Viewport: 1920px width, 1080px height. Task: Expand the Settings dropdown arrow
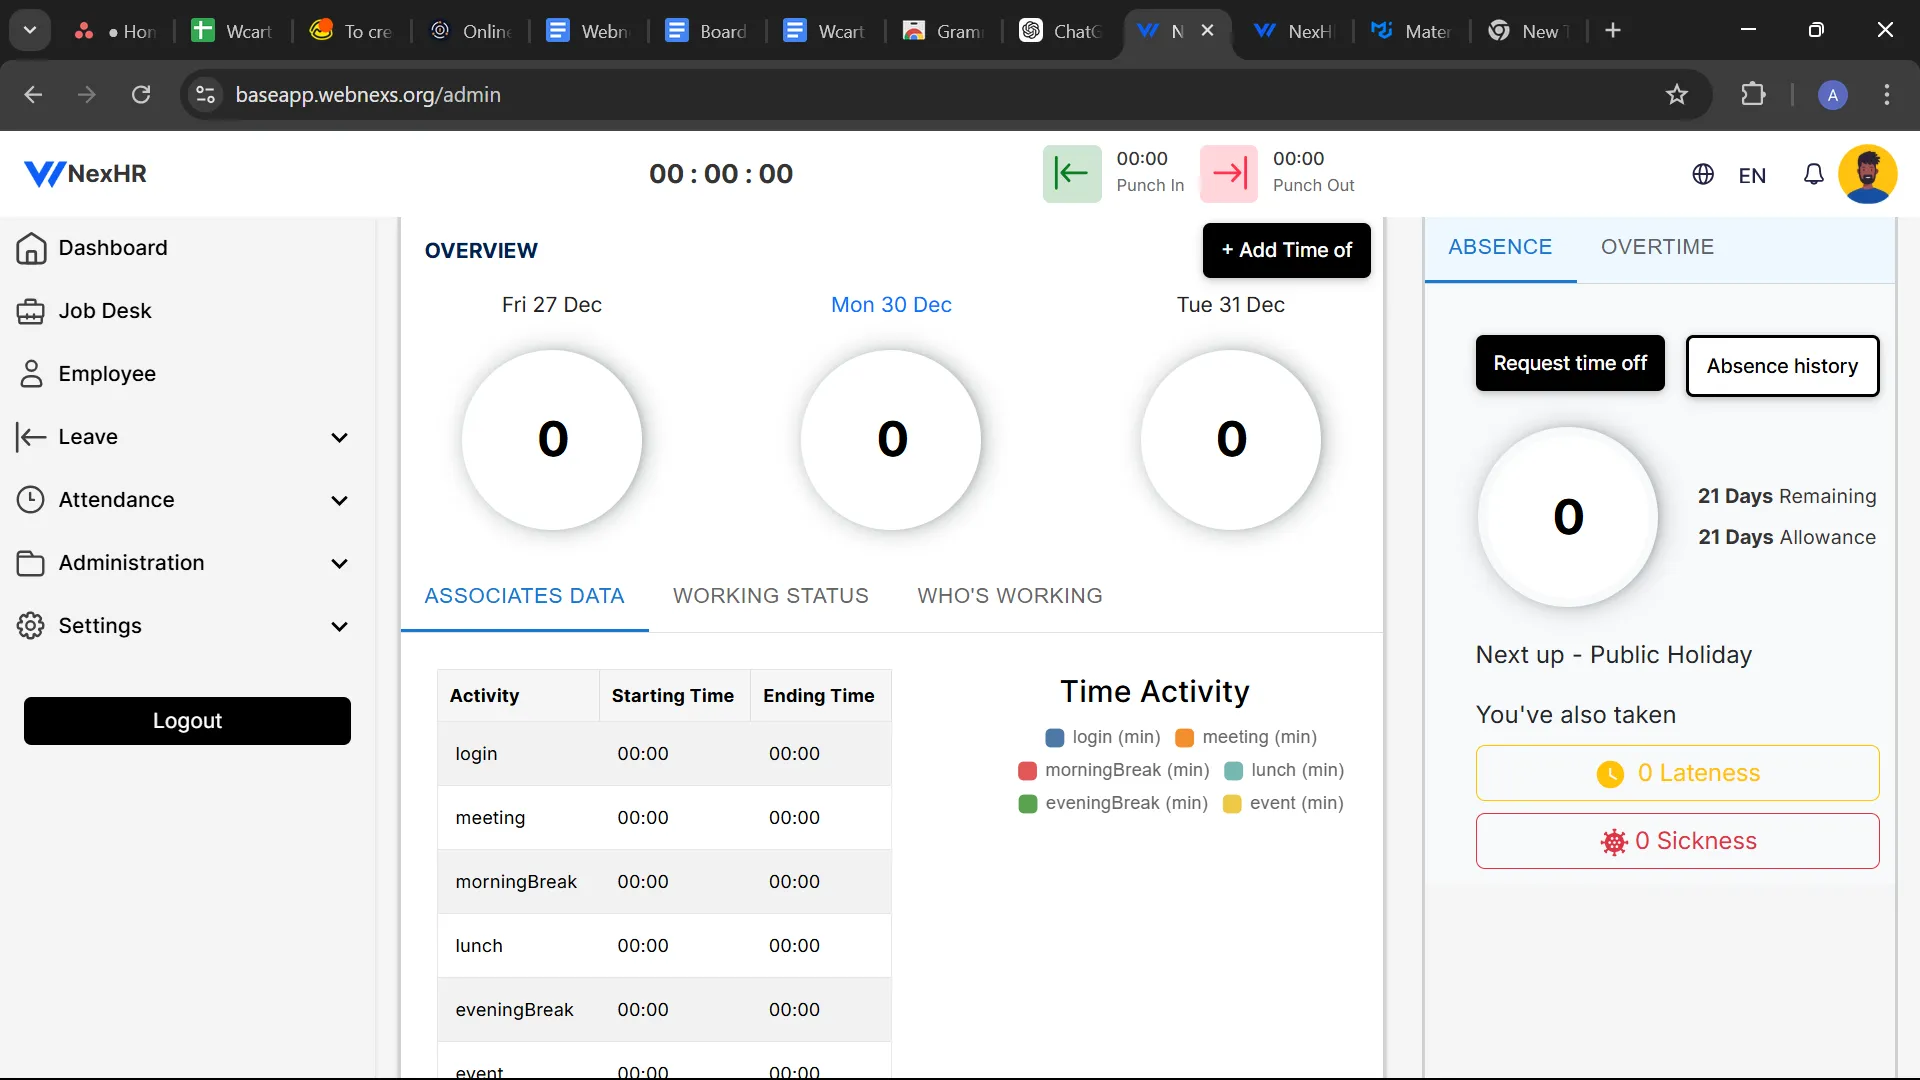(339, 627)
